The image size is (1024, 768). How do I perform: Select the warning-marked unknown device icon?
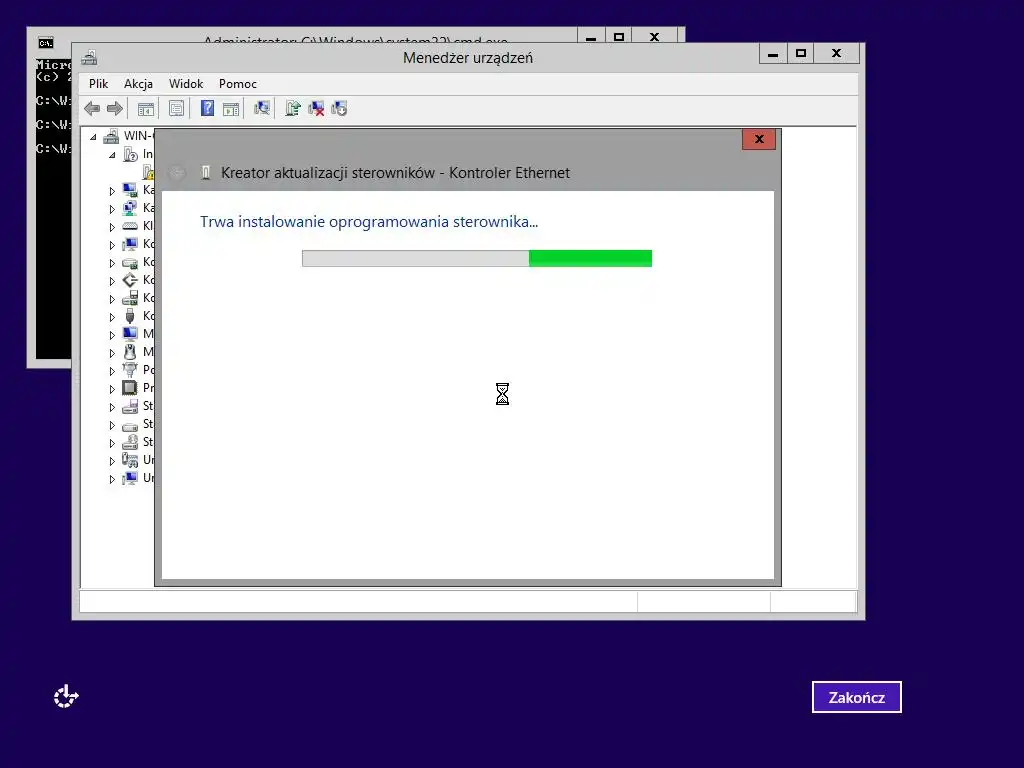(148, 172)
